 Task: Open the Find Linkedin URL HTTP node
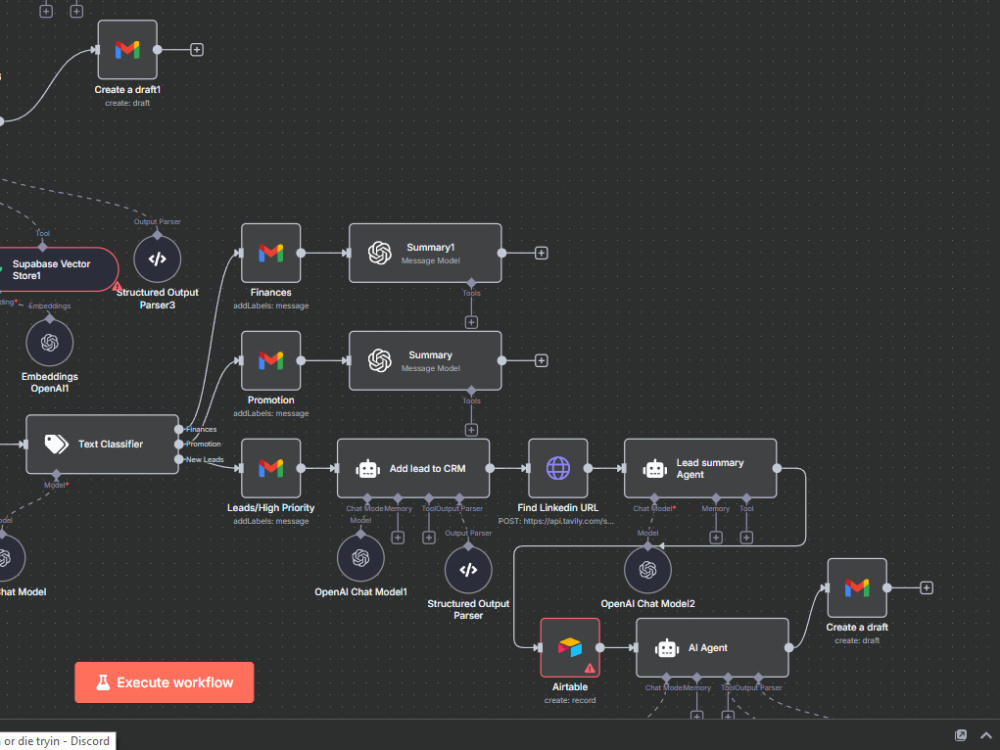[558, 468]
